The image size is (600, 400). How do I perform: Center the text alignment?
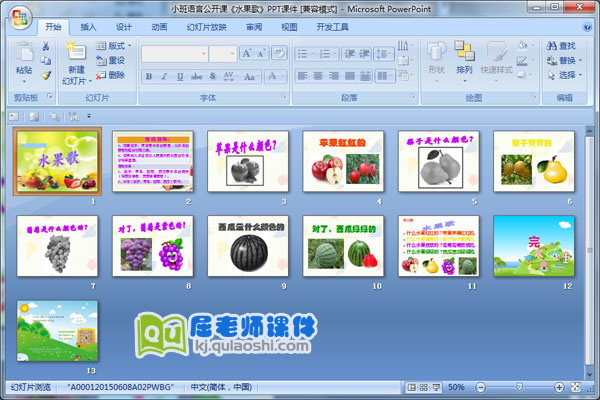tap(318, 76)
